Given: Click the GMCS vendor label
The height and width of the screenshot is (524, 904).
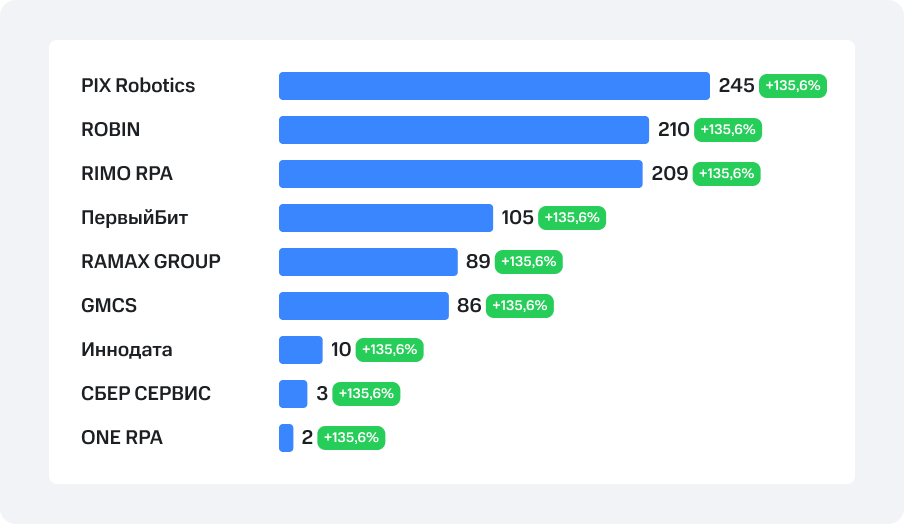Looking at the screenshot, I should coord(109,306).
